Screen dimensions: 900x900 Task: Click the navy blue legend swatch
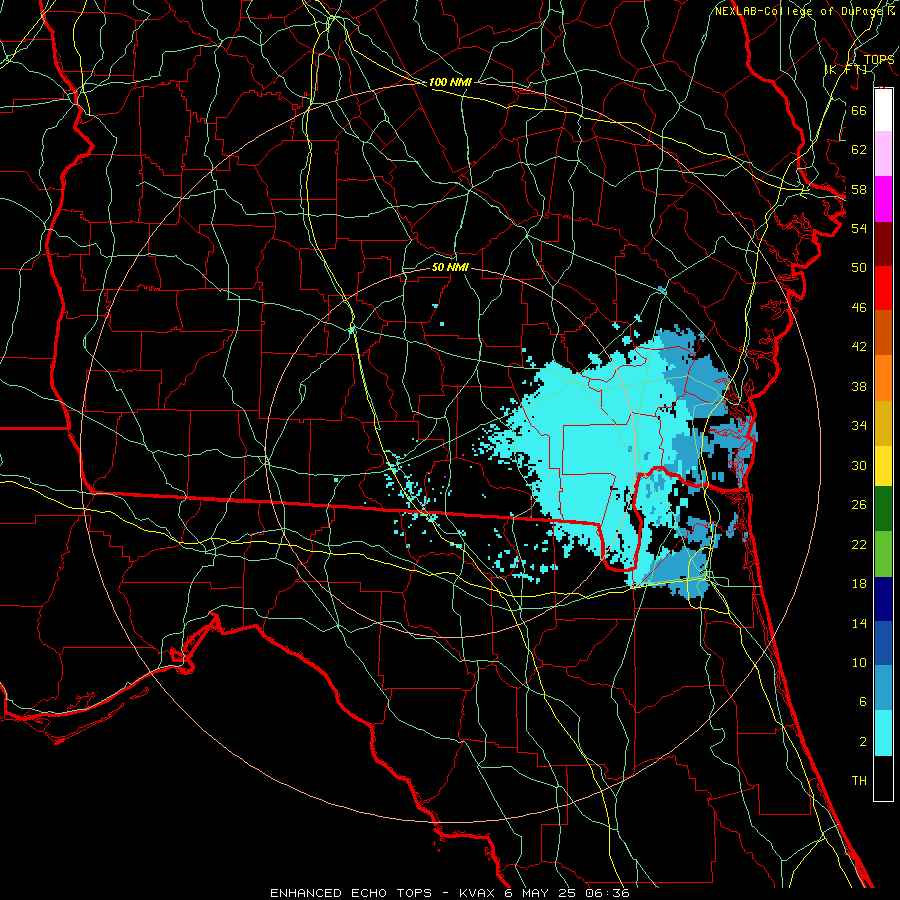coord(883,599)
